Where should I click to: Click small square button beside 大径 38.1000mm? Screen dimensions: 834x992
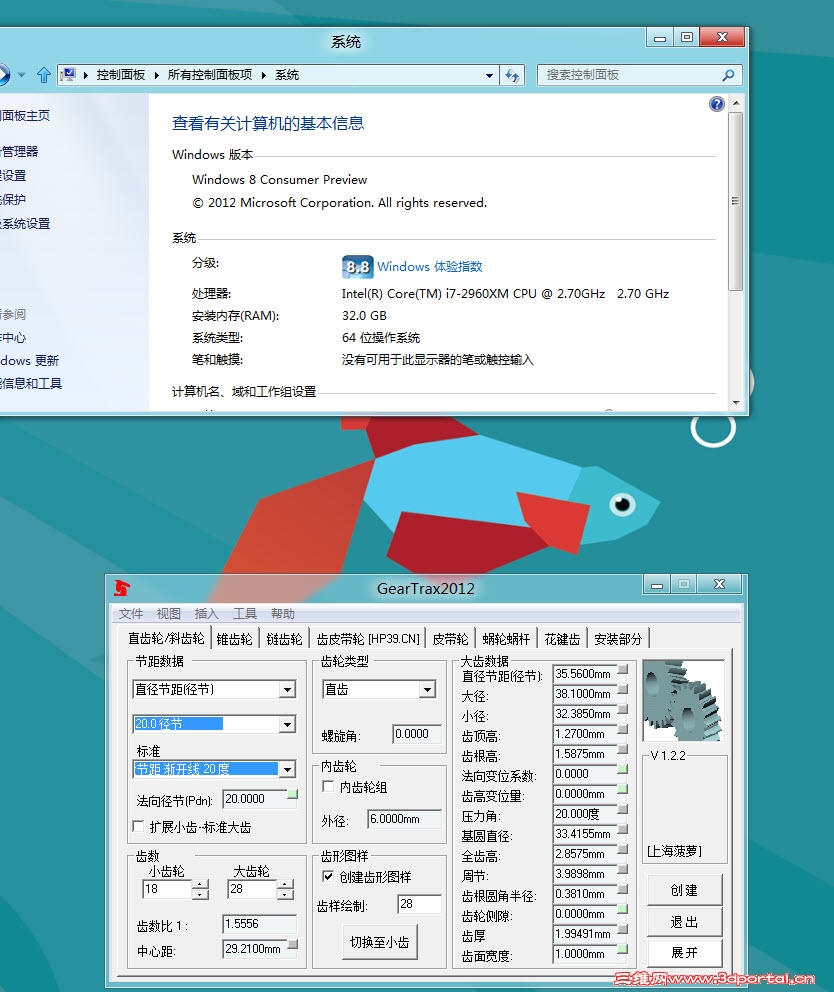tap(623, 690)
